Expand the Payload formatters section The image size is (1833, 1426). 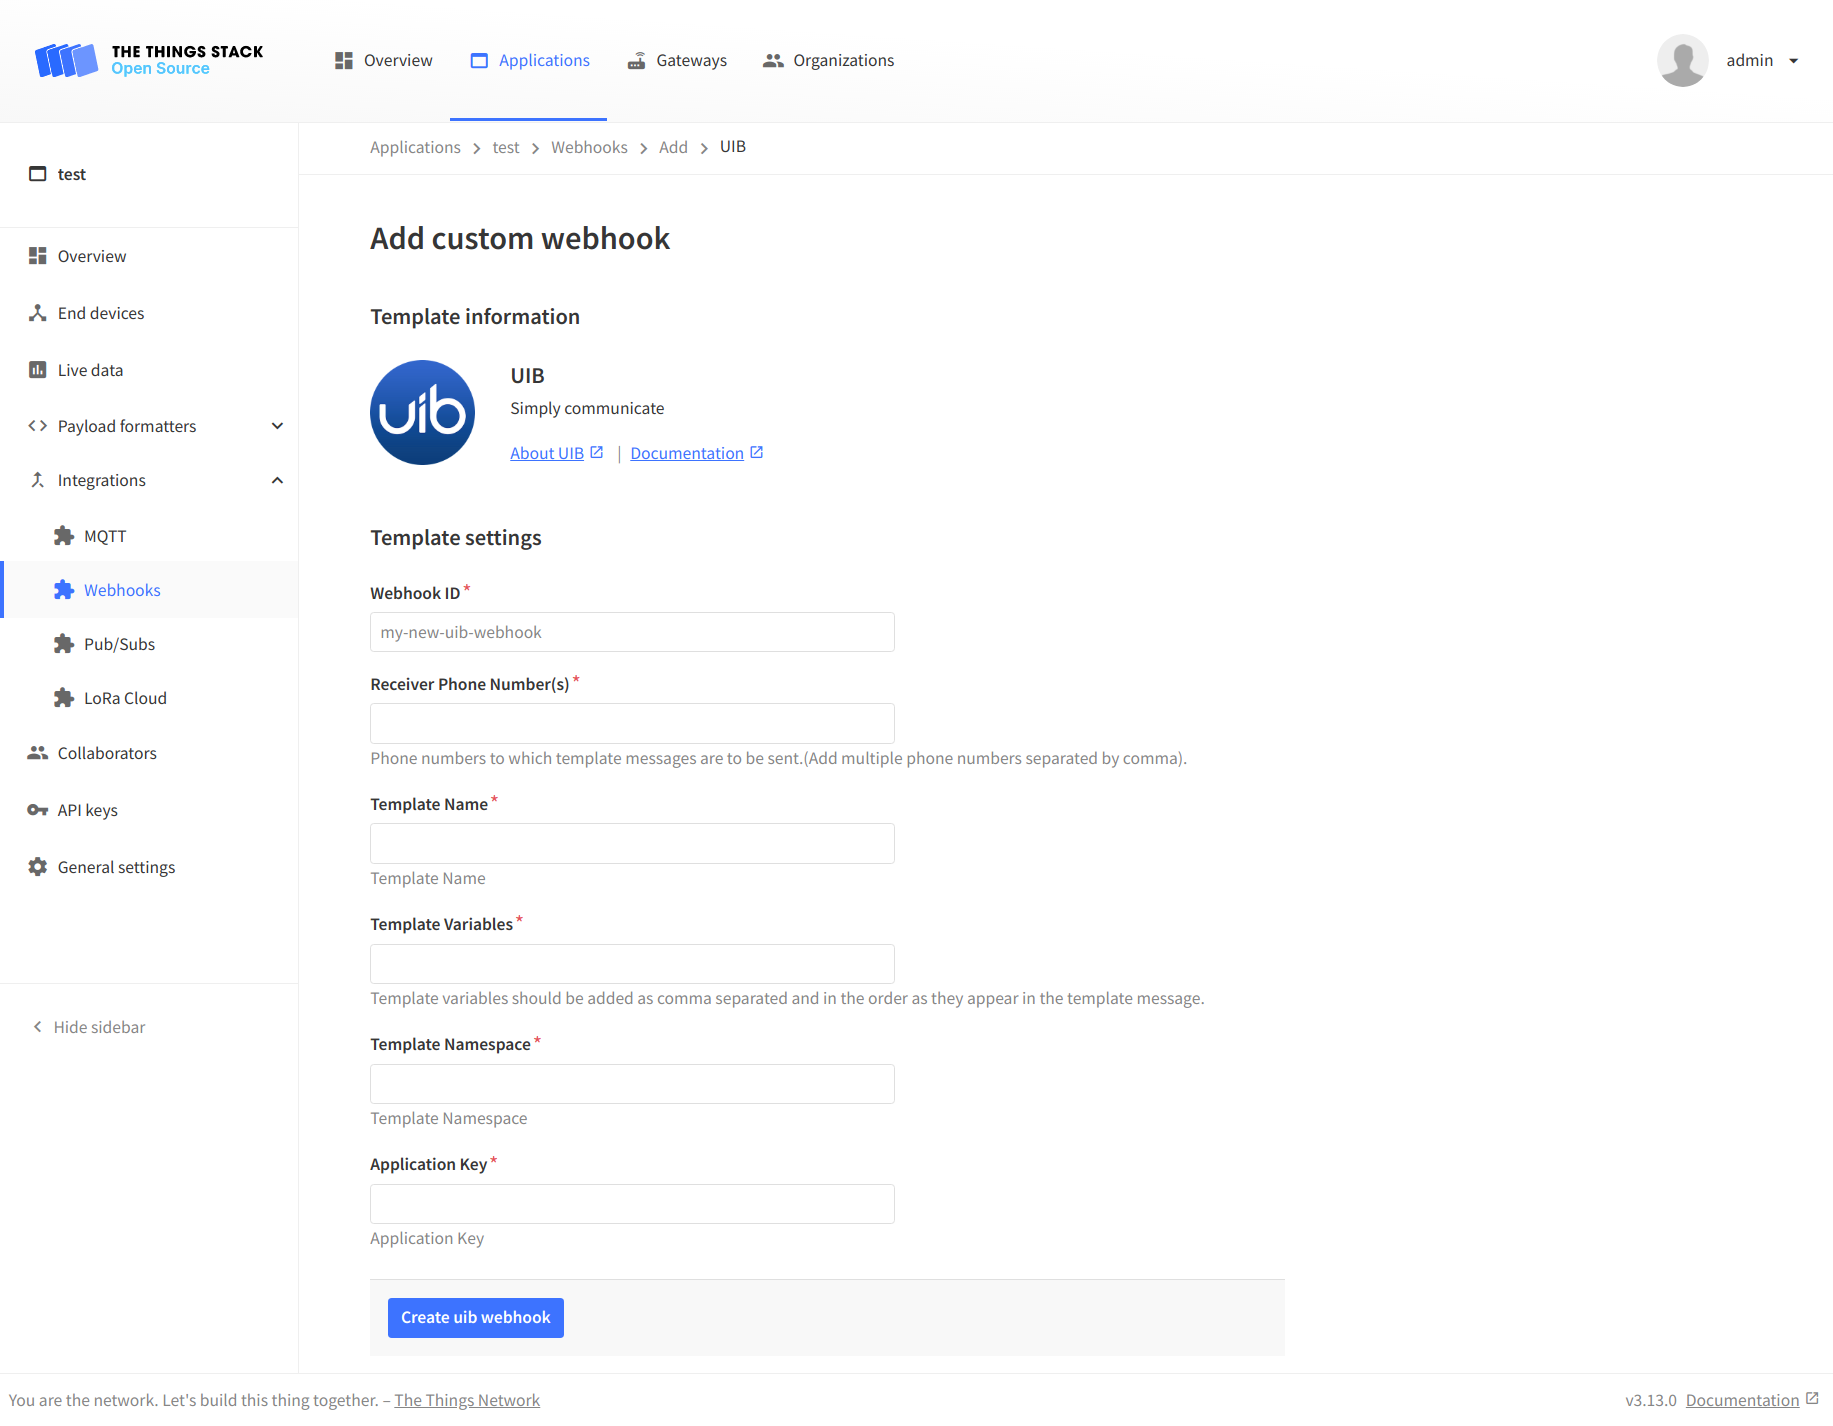click(277, 425)
